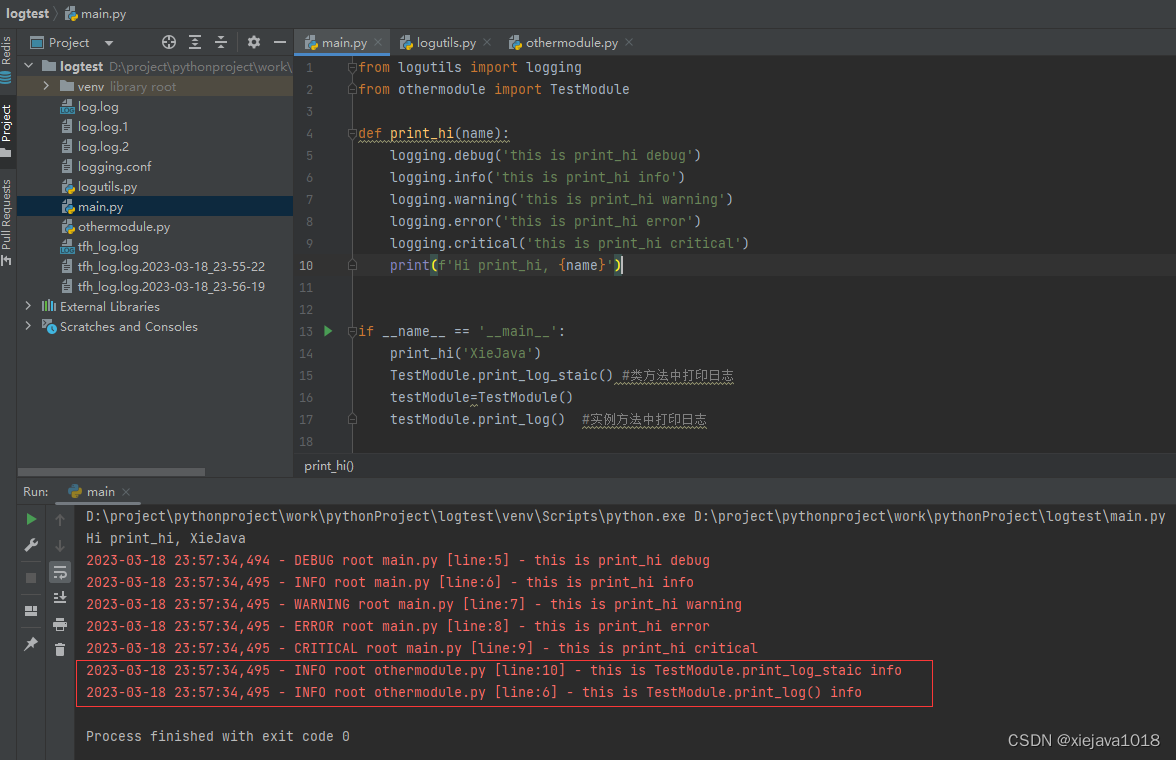Hide the Project tool window

point(280,42)
